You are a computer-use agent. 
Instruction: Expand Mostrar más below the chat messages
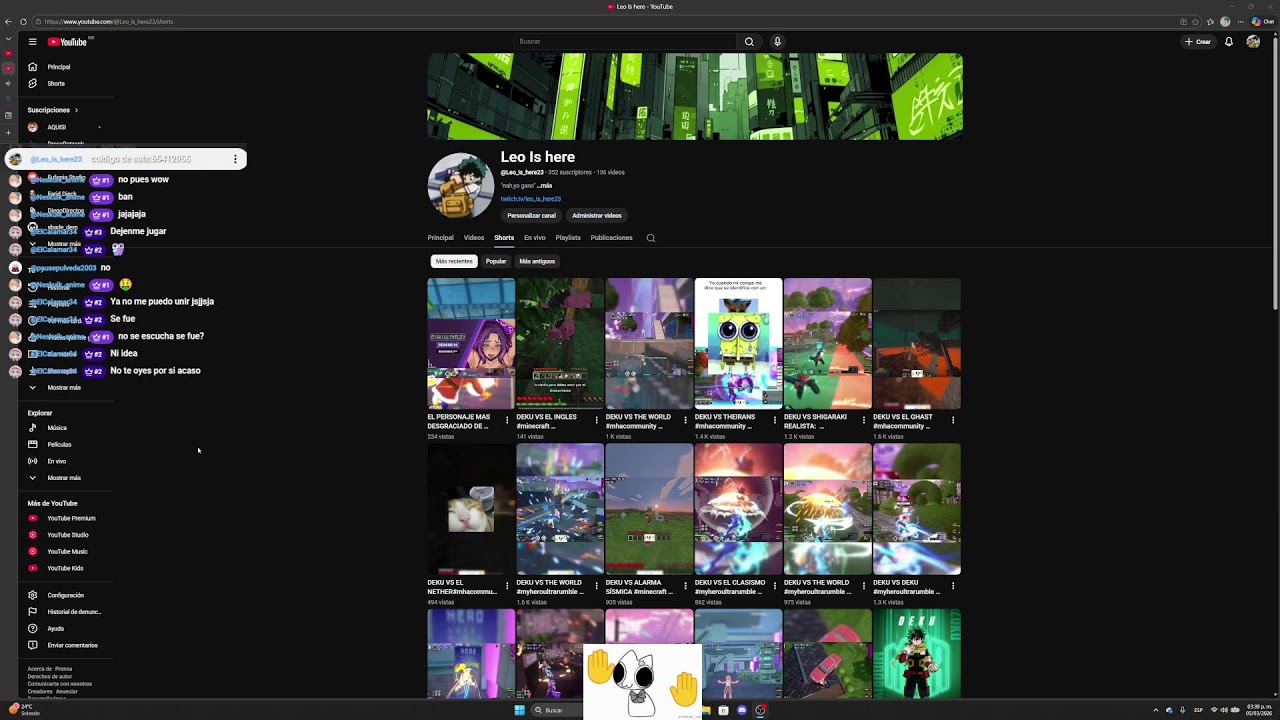point(64,388)
